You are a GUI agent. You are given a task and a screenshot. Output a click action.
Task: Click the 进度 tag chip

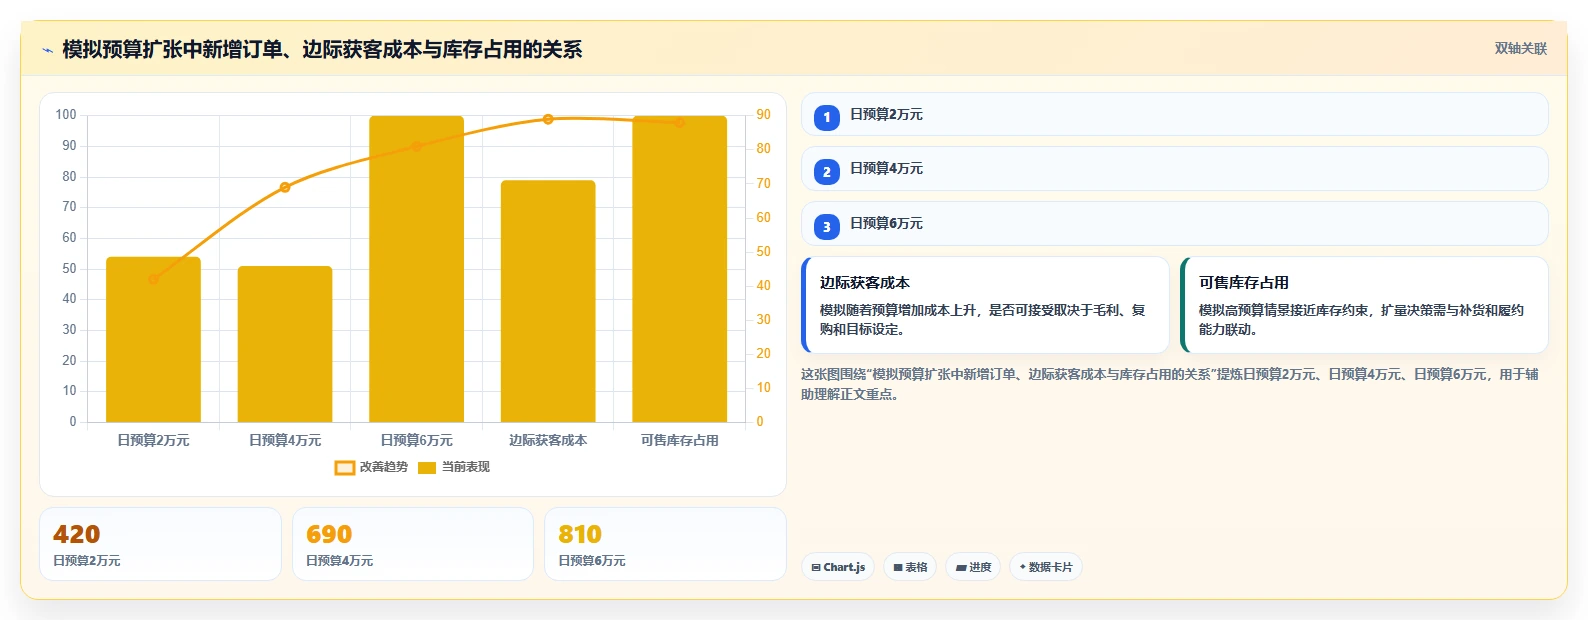point(973,567)
